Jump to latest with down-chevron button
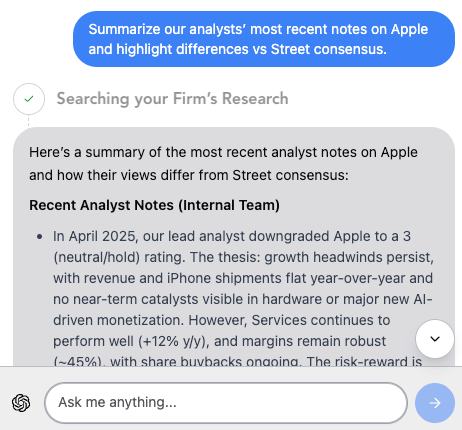The image size is (462, 430). pyautogui.click(x=435, y=339)
